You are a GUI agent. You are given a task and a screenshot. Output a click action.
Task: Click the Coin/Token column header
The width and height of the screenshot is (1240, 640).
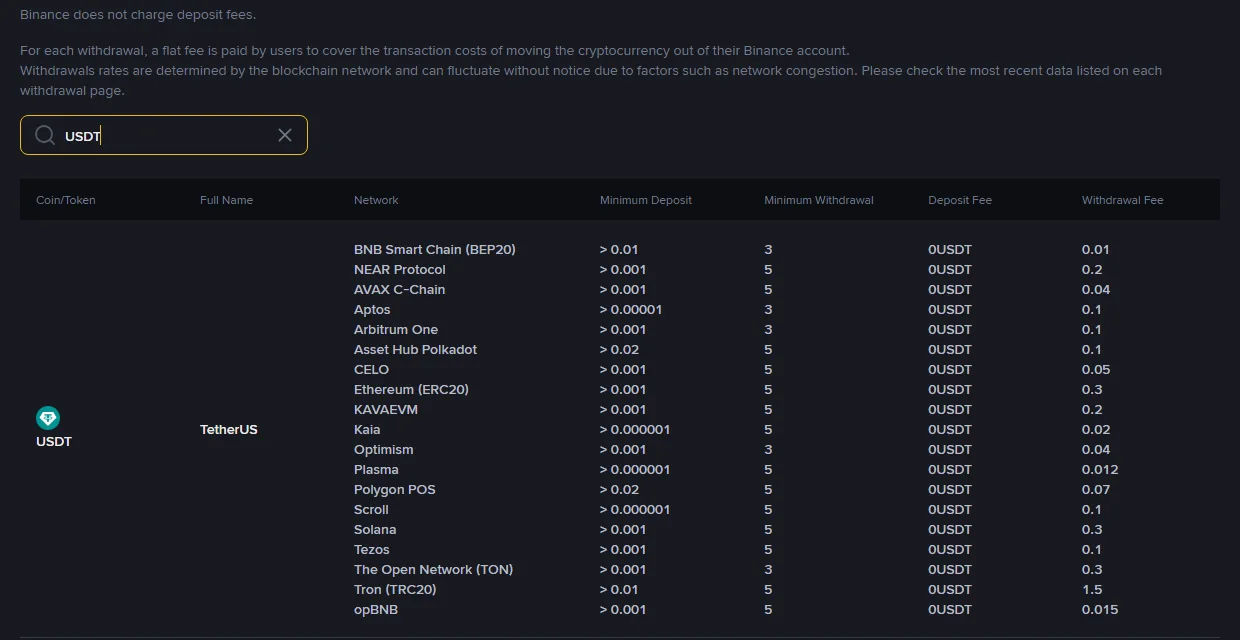click(66, 200)
